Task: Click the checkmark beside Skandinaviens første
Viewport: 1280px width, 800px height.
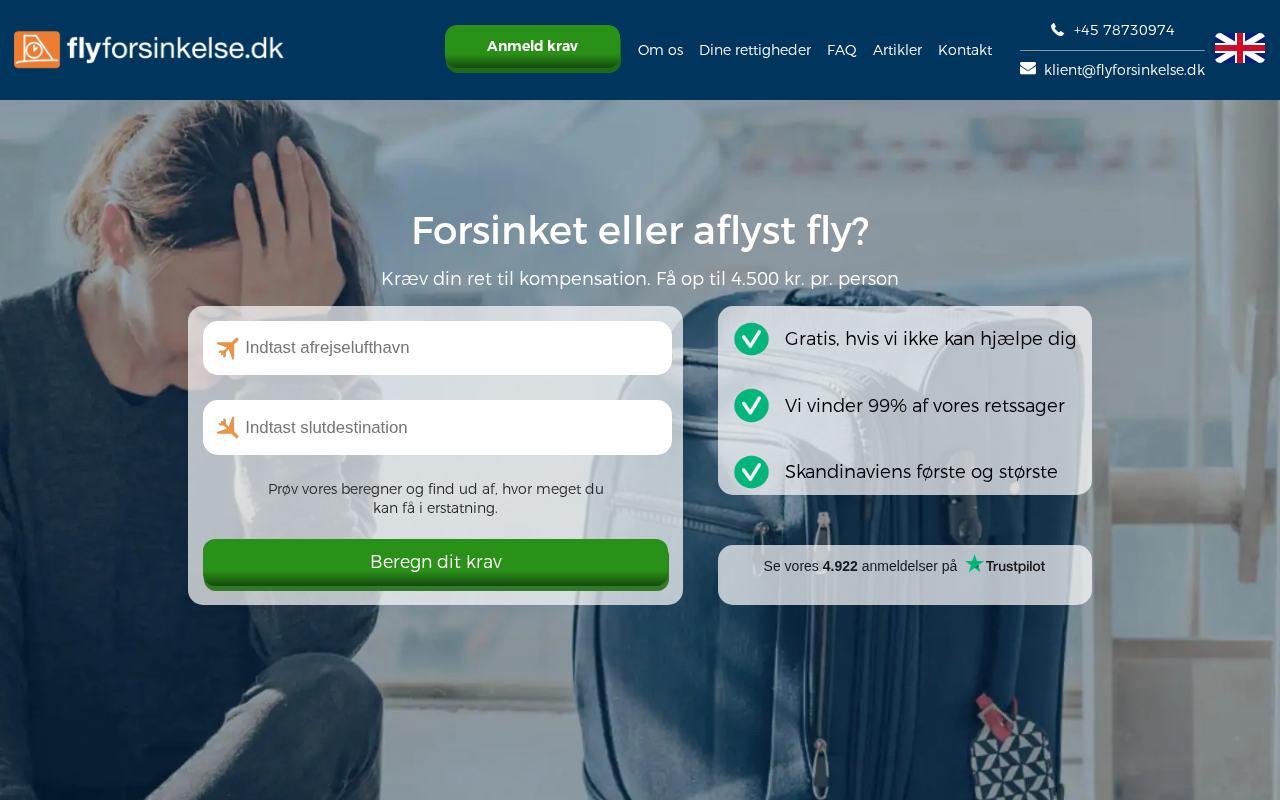Action: (751, 472)
